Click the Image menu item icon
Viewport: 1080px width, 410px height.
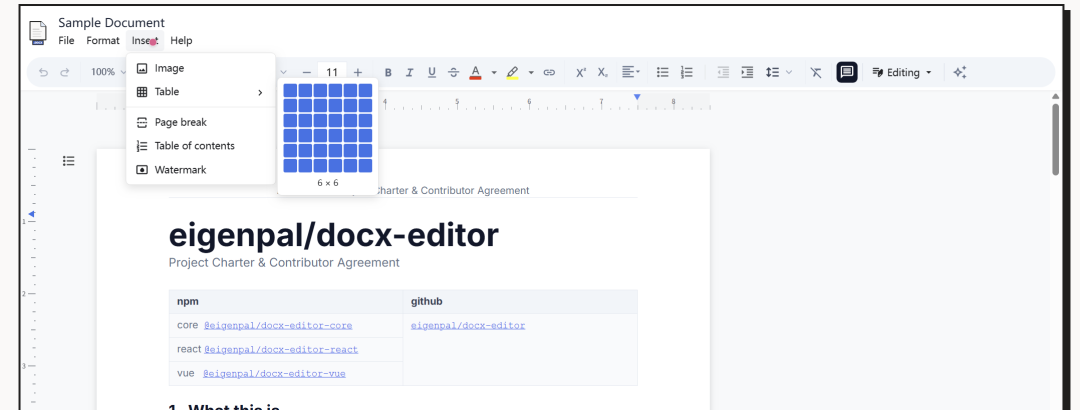pos(142,68)
